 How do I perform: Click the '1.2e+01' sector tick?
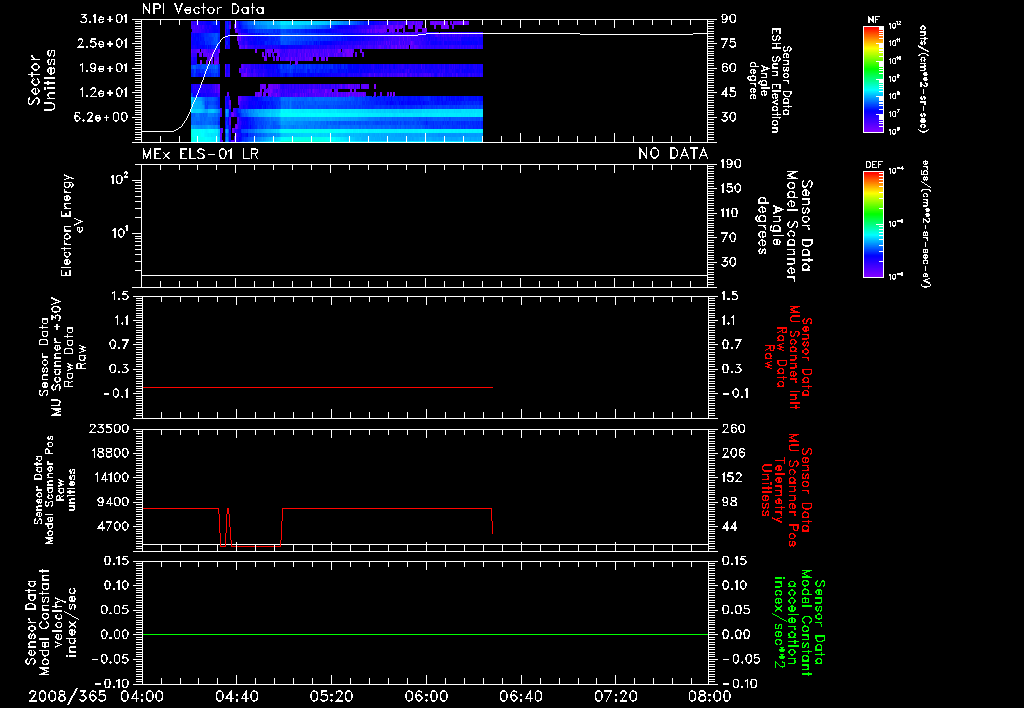104,93
